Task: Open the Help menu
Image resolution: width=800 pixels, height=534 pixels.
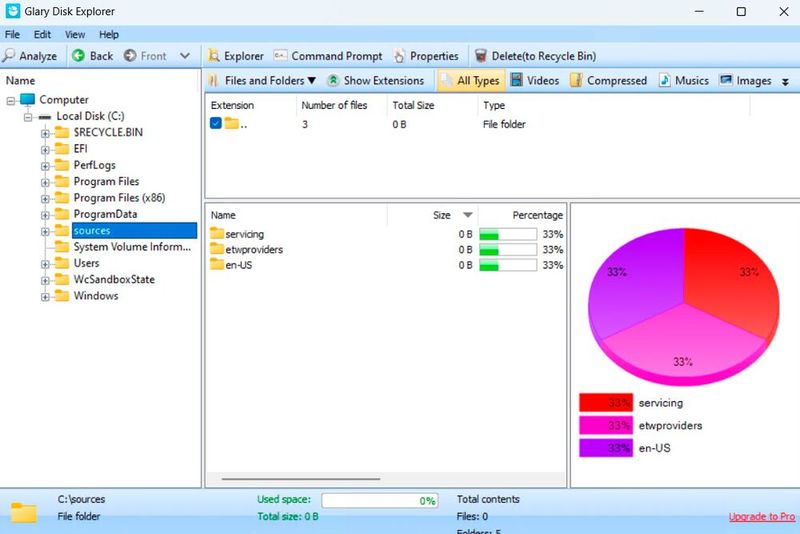Action: 109,35
